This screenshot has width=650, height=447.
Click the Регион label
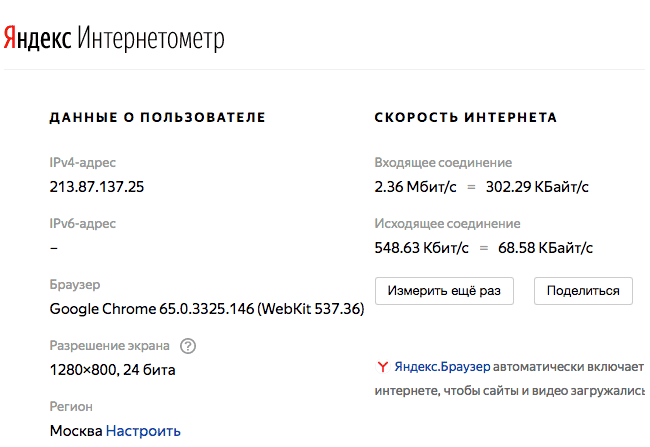tap(71, 406)
